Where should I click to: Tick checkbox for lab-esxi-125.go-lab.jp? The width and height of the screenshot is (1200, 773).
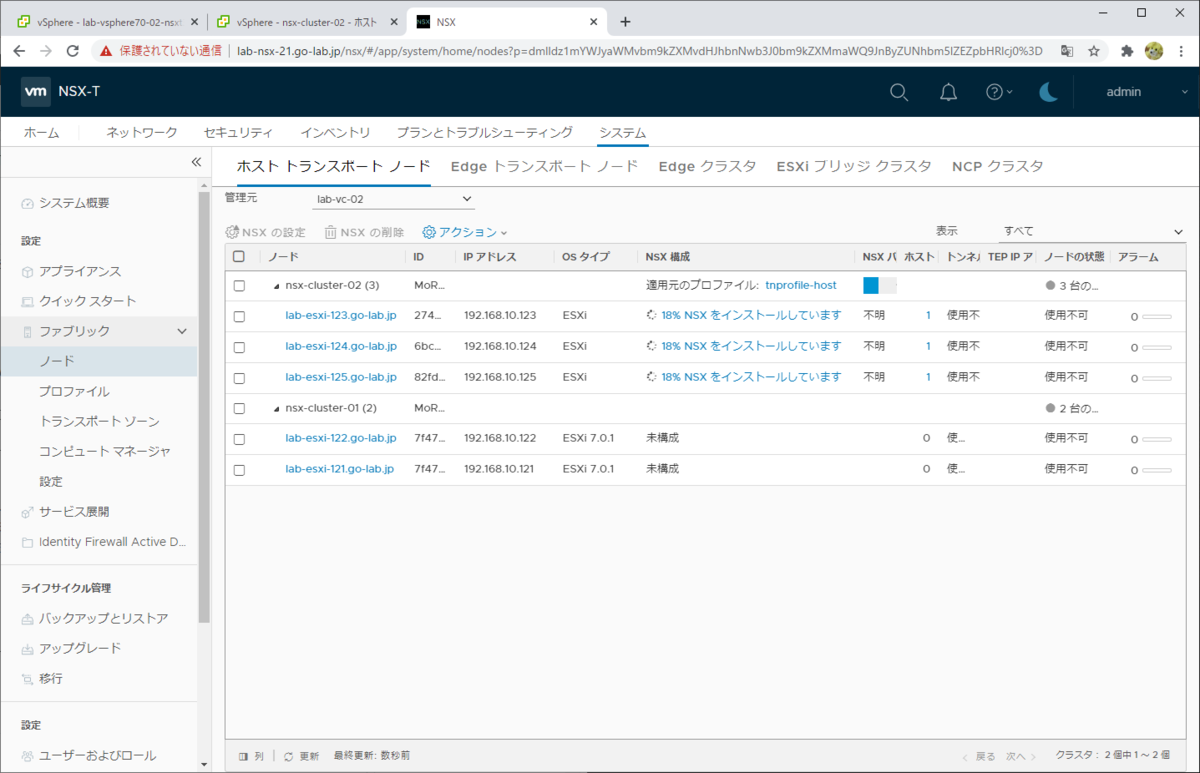pos(239,378)
